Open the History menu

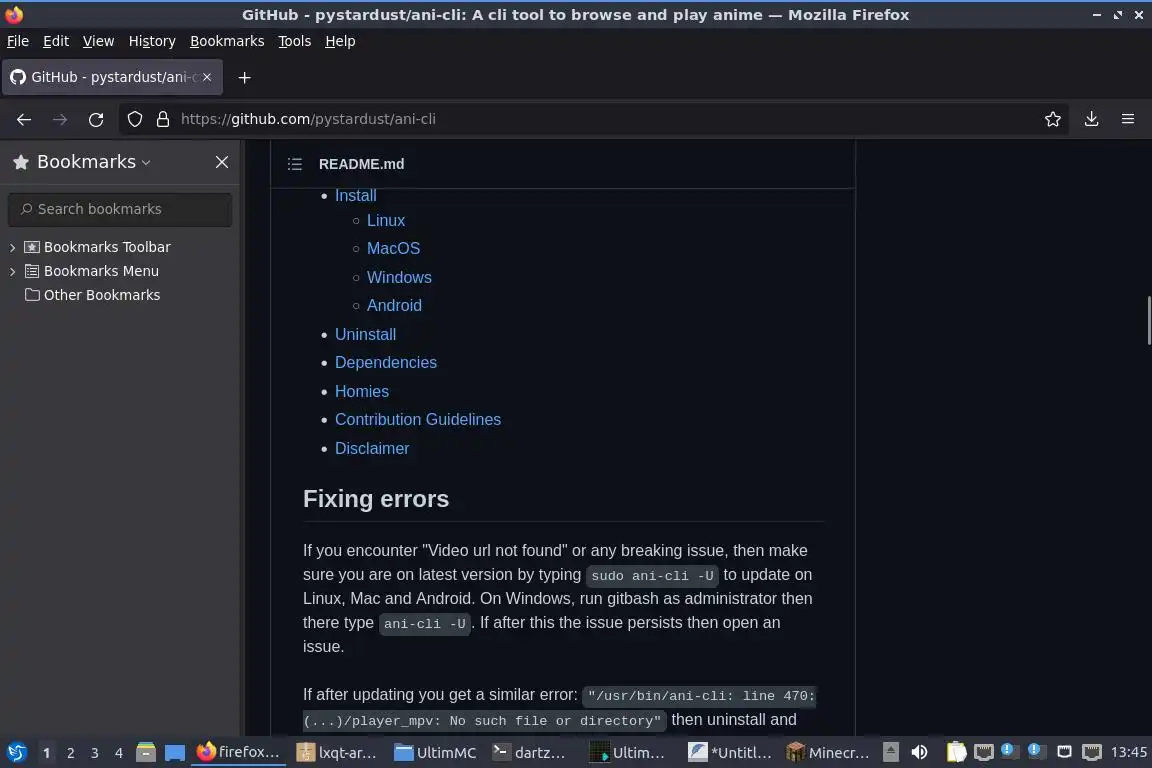pos(152,41)
